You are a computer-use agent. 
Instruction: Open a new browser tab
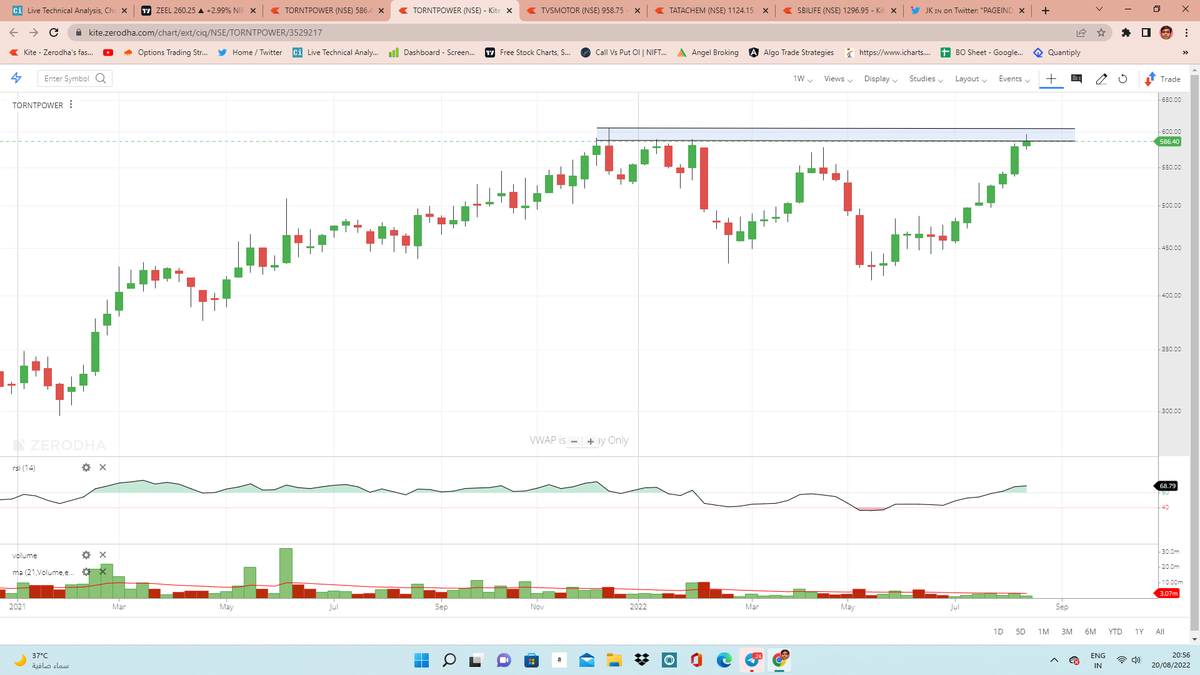(1044, 11)
